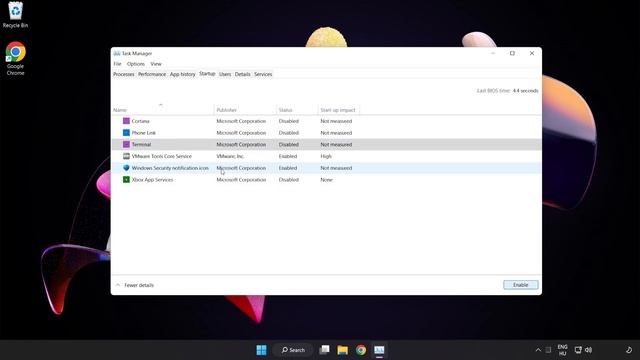Click the Cortana app icon

pyautogui.click(x=126, y=121)
